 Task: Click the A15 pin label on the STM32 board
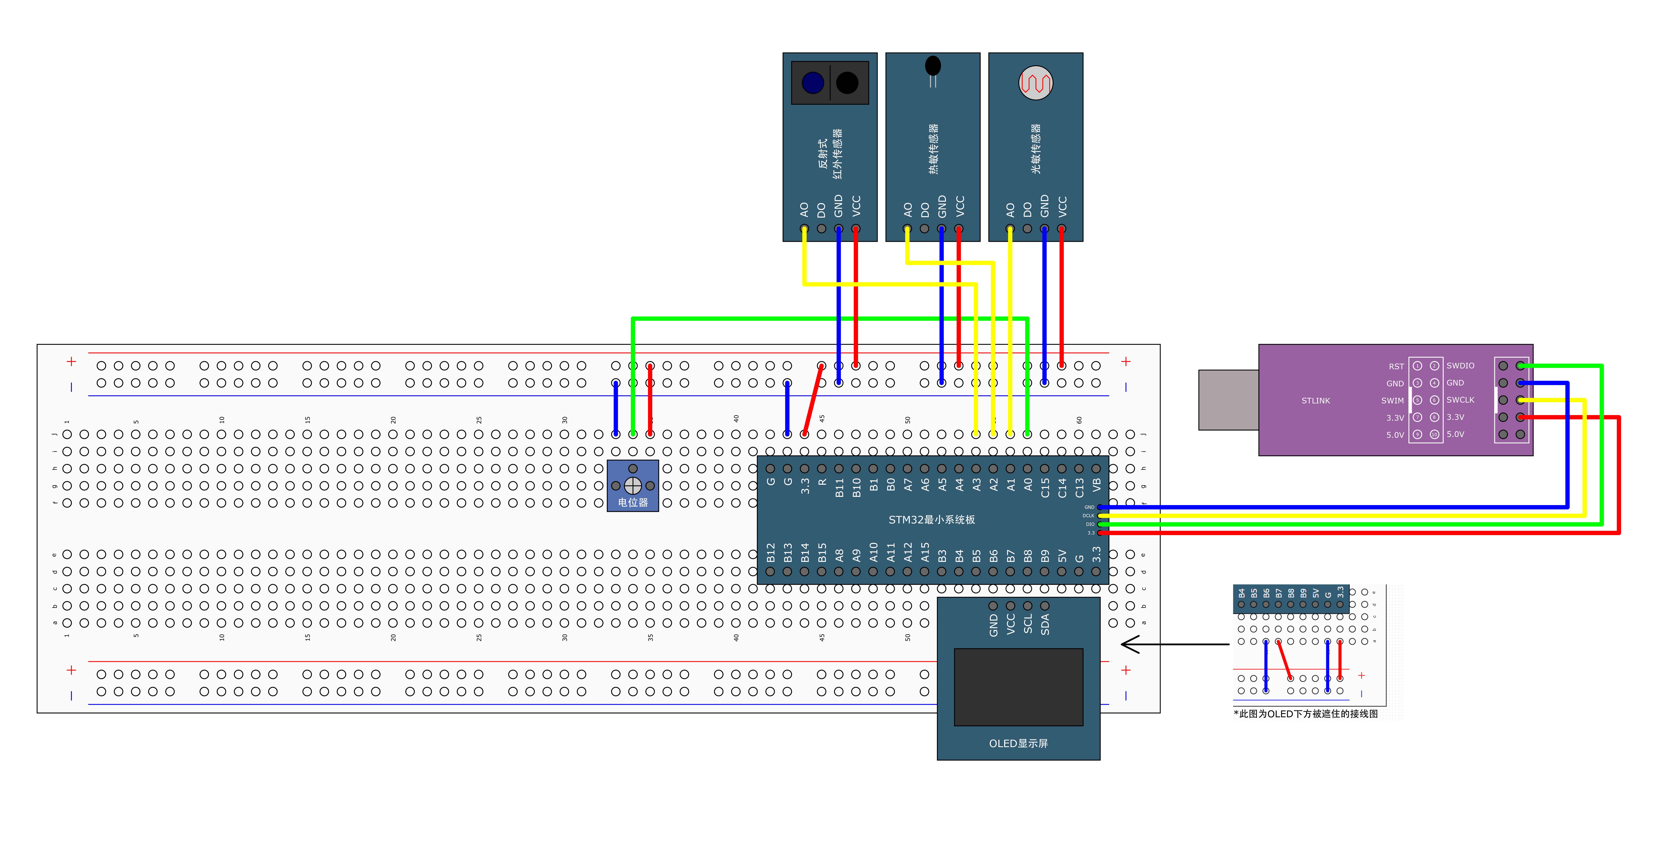point(925,553)
